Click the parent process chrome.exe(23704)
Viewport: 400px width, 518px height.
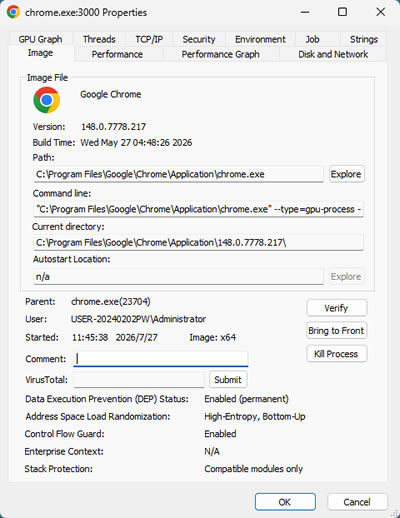111,302
